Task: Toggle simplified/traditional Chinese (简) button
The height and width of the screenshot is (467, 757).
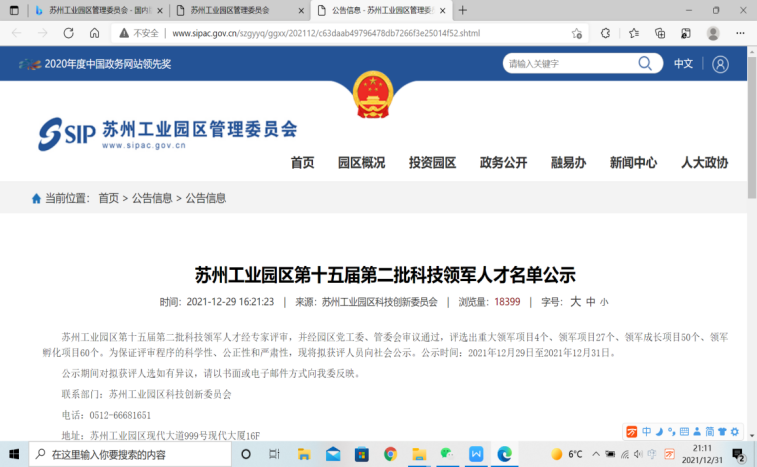Action: coord(709,431)
